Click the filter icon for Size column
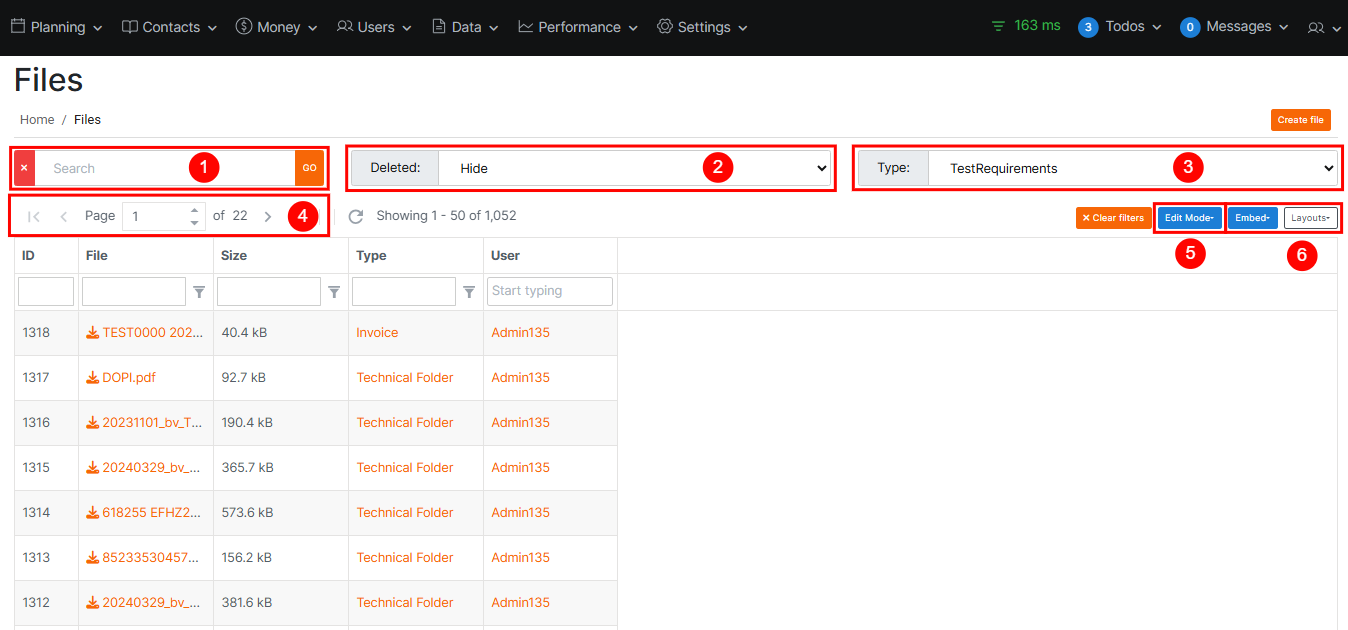Viewport: 1348px width, 630px height. point(334,292)
